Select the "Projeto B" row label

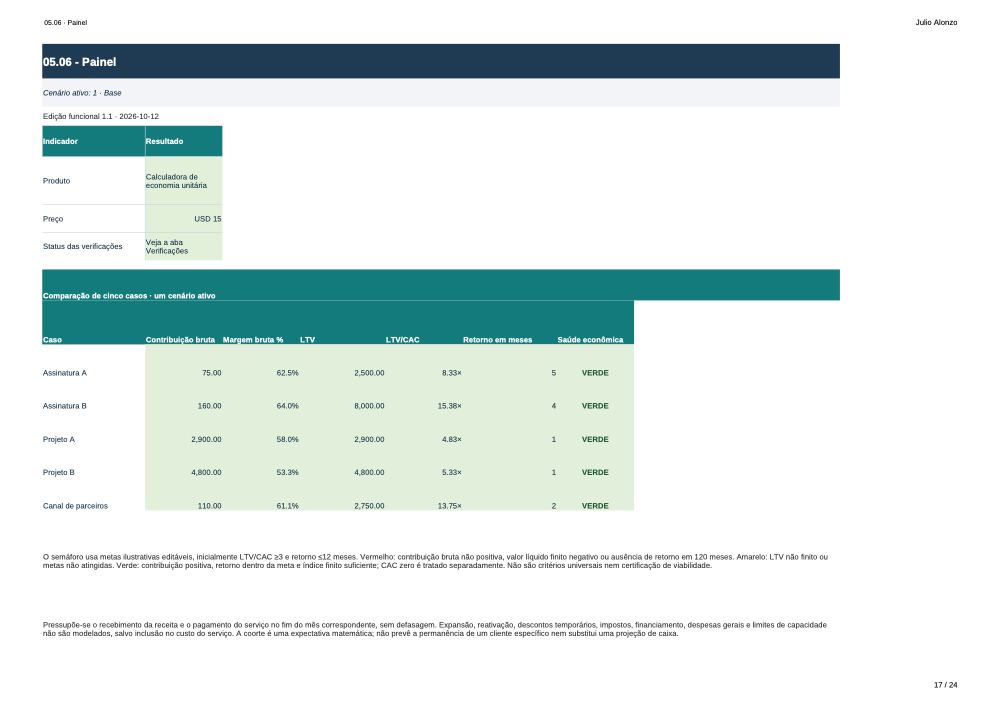pyautogui.click(x=59, y=473)
